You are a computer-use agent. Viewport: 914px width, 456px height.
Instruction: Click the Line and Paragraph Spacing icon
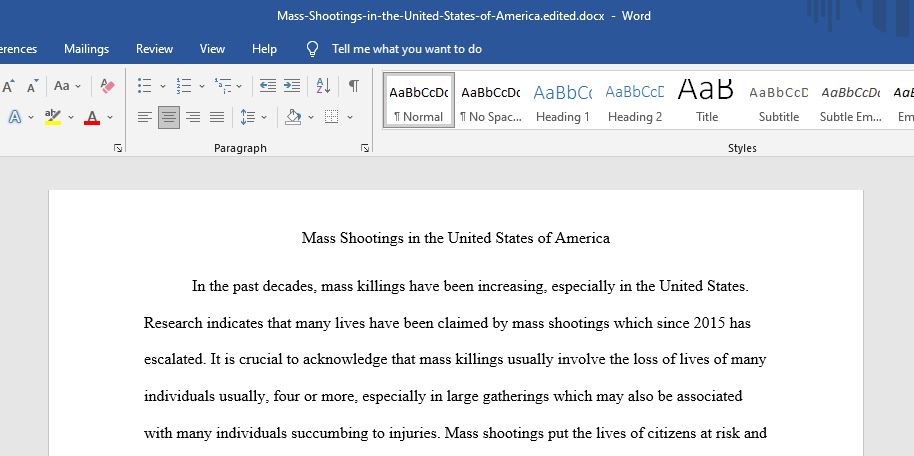(x=248, y=117)
